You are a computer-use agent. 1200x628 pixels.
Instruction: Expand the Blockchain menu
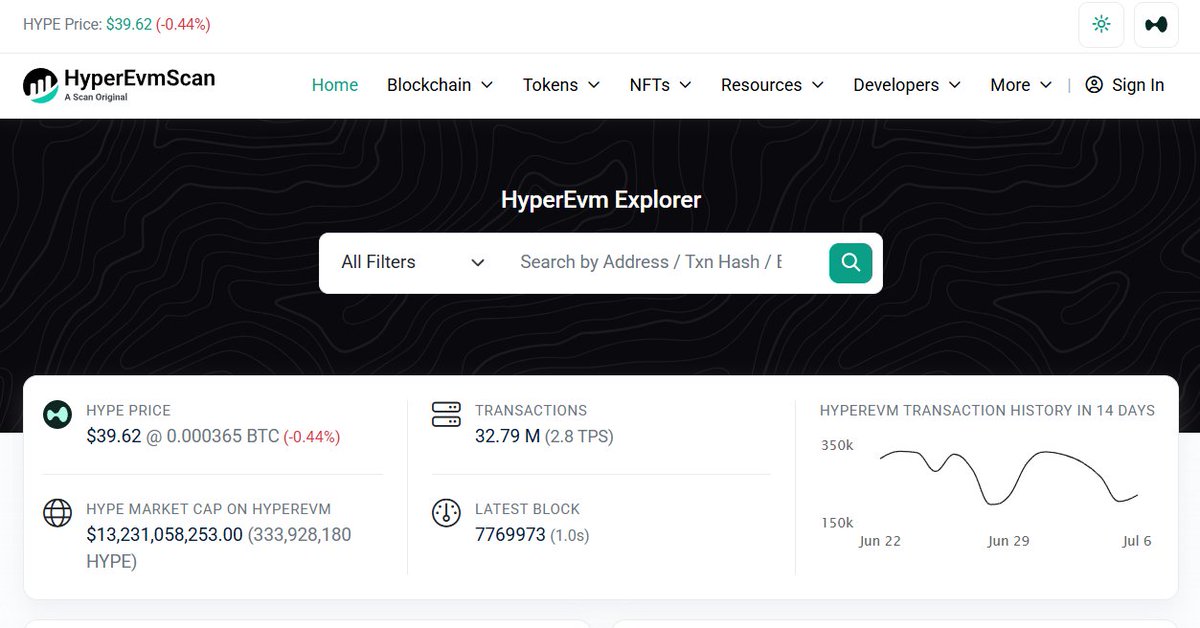[x=440, y=85]
